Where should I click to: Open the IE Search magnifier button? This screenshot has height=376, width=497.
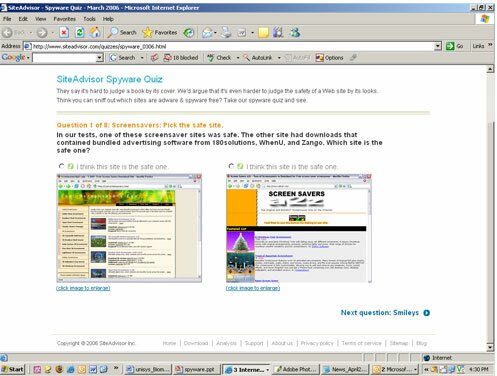click(x=122, y=32)
